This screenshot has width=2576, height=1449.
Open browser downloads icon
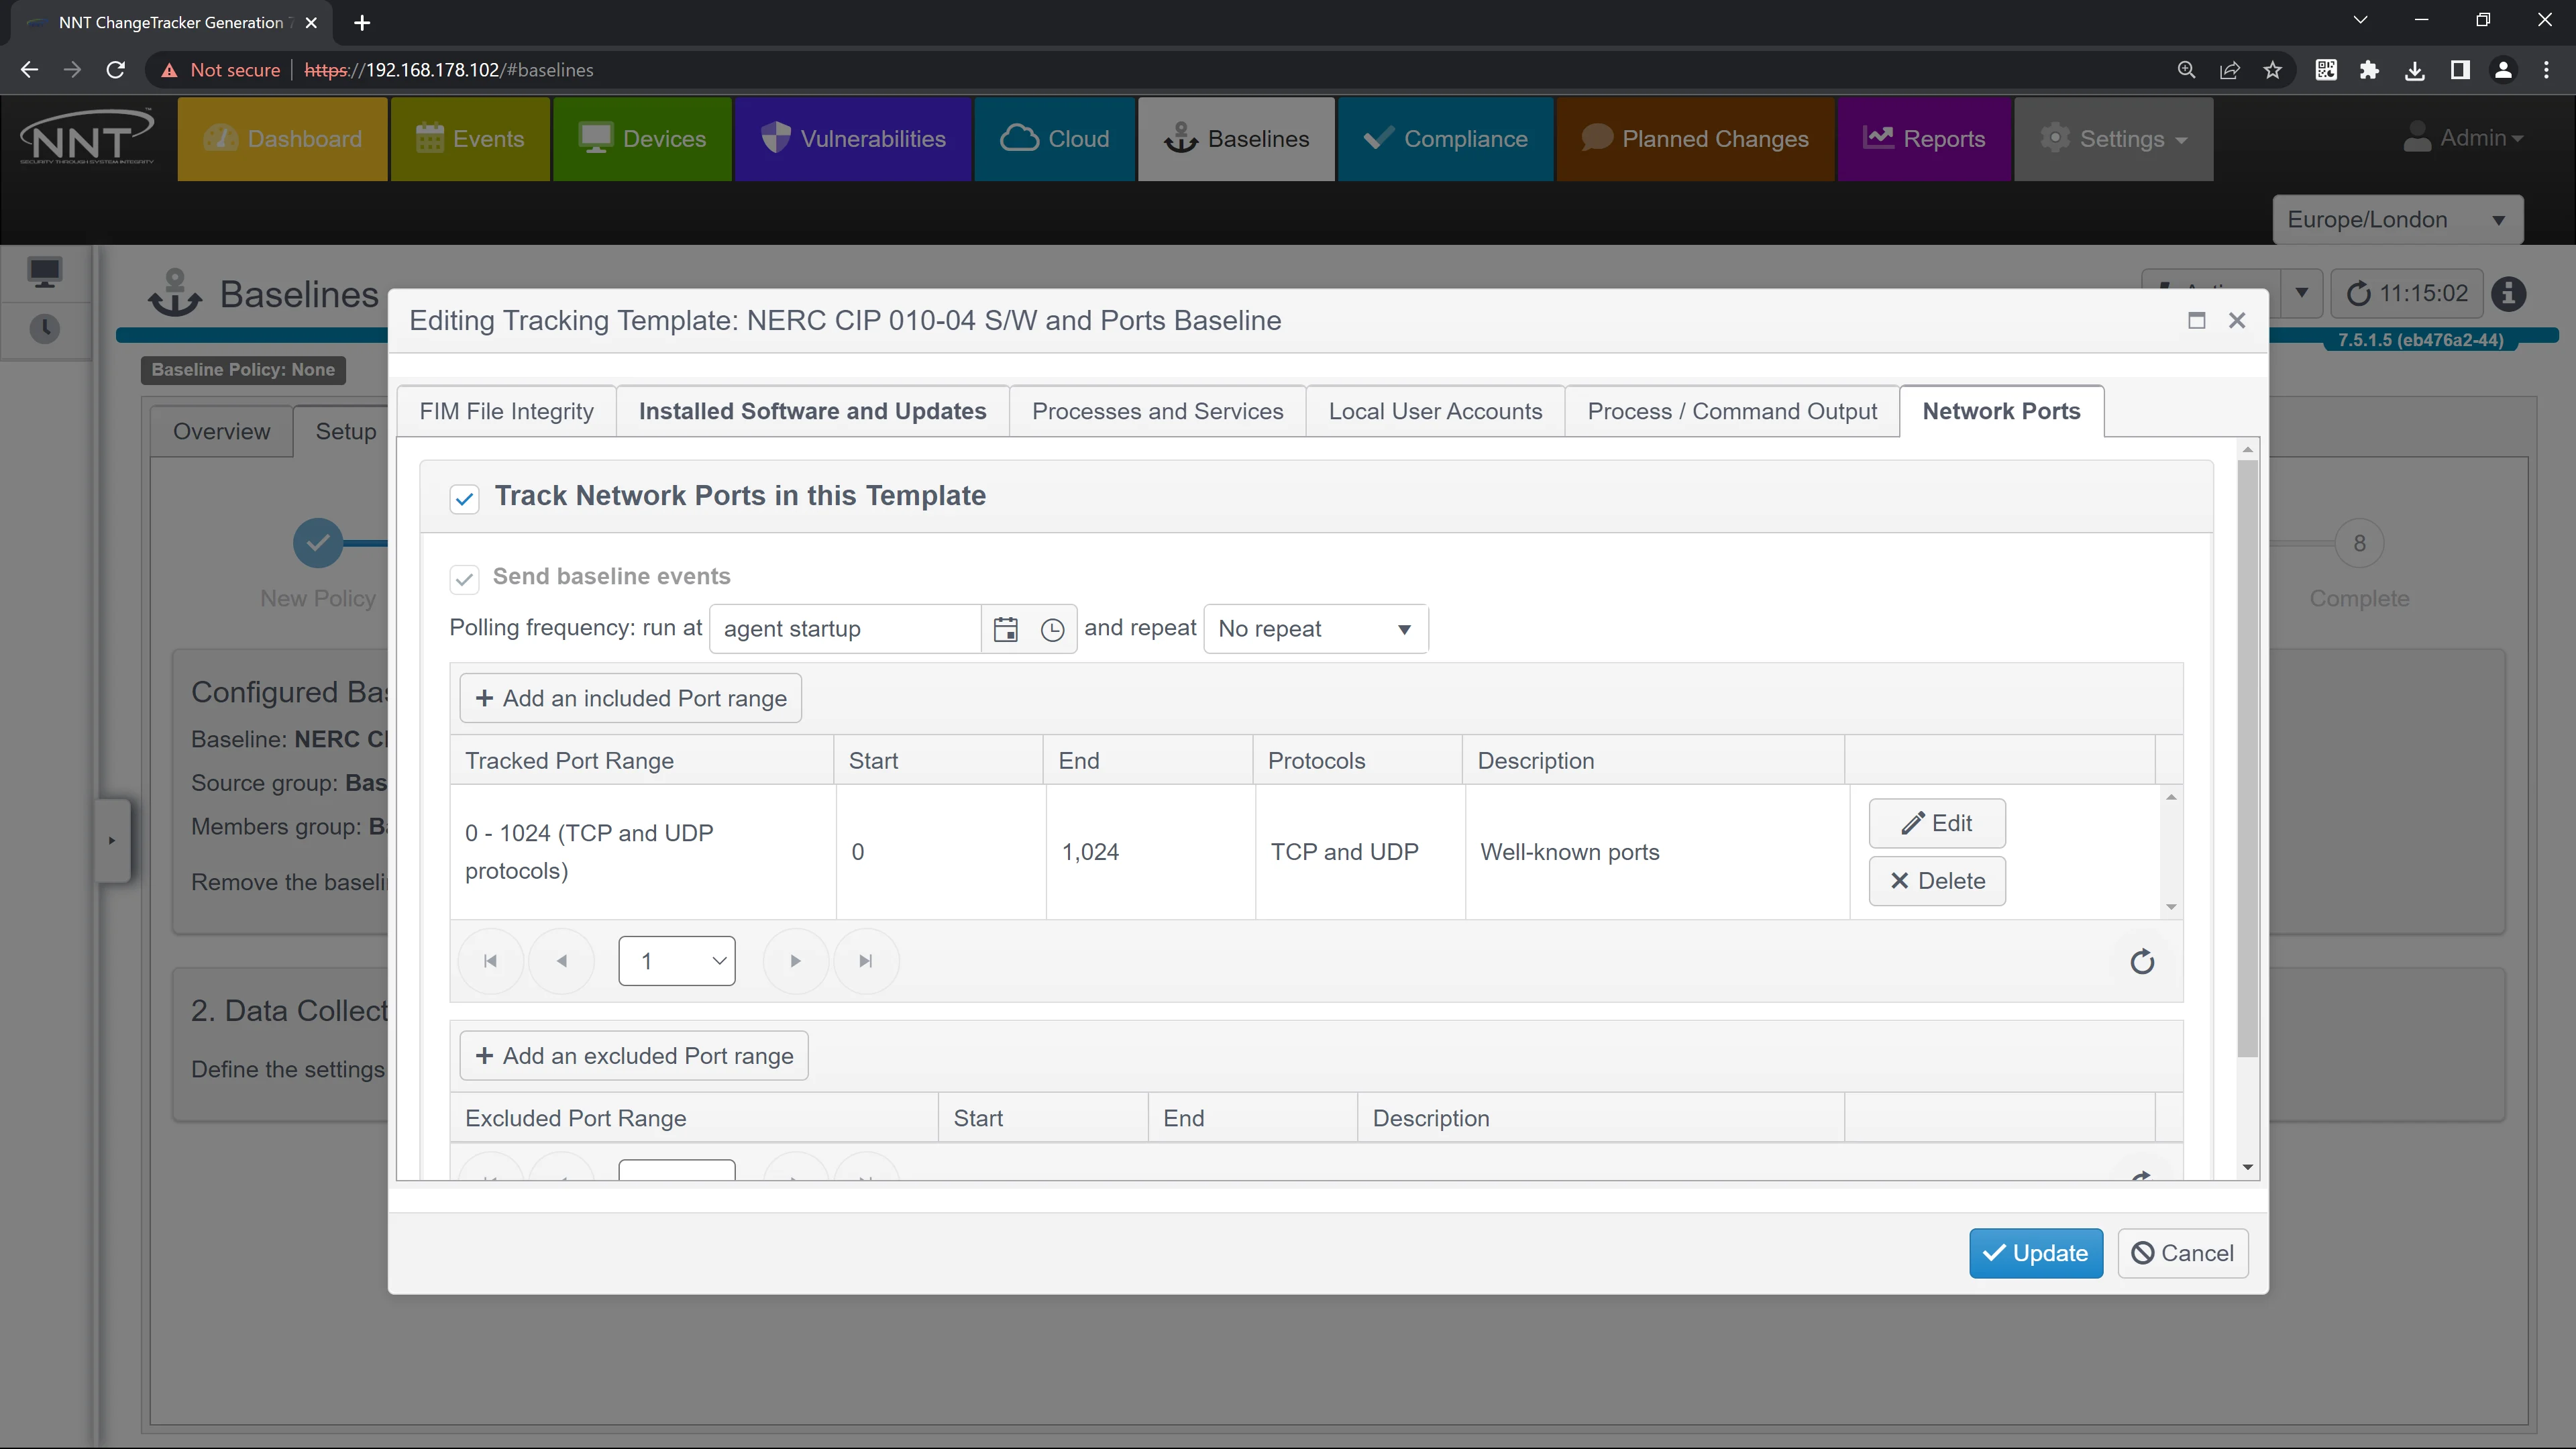click(x=2415, y=70)
